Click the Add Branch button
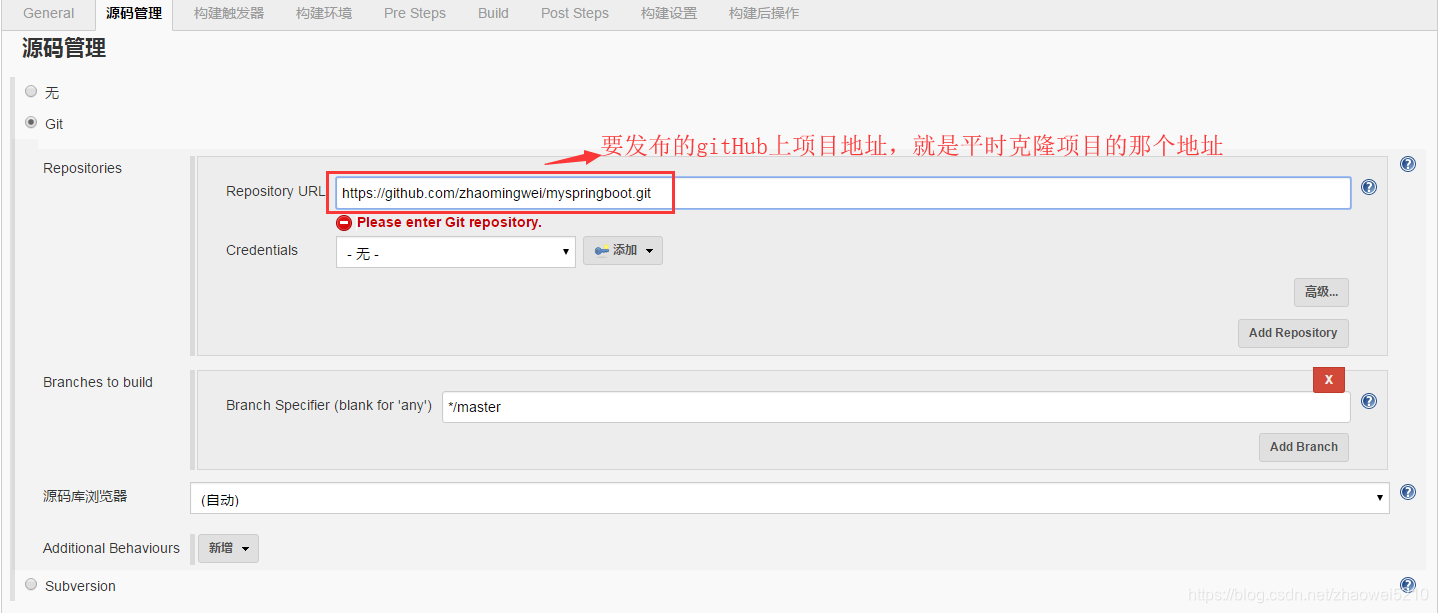 coord(1304,447)
